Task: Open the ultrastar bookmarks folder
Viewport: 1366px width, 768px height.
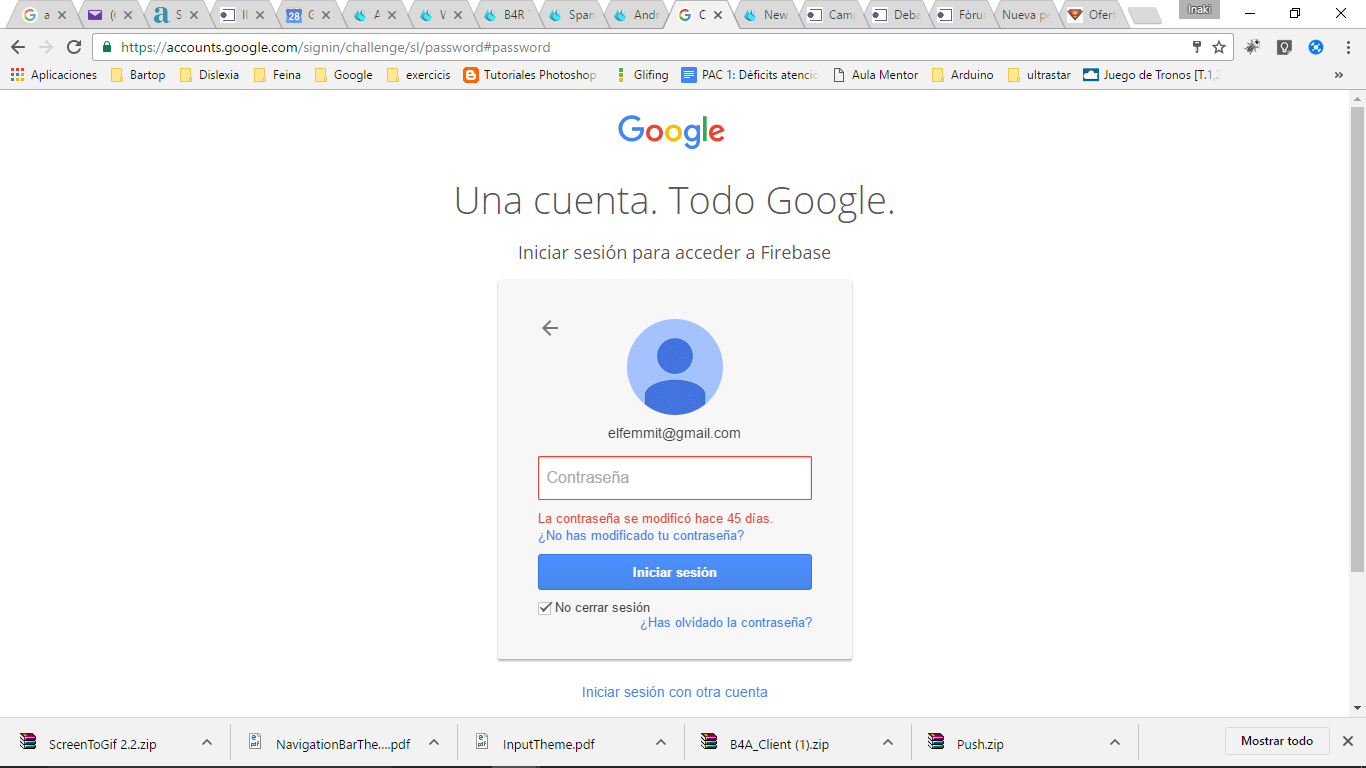Action: click(1039, 75)
